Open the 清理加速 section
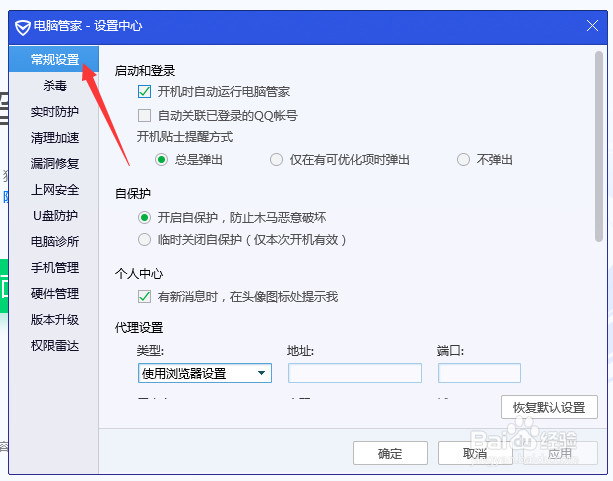613x481 pixels. click(x=55, y=137)
